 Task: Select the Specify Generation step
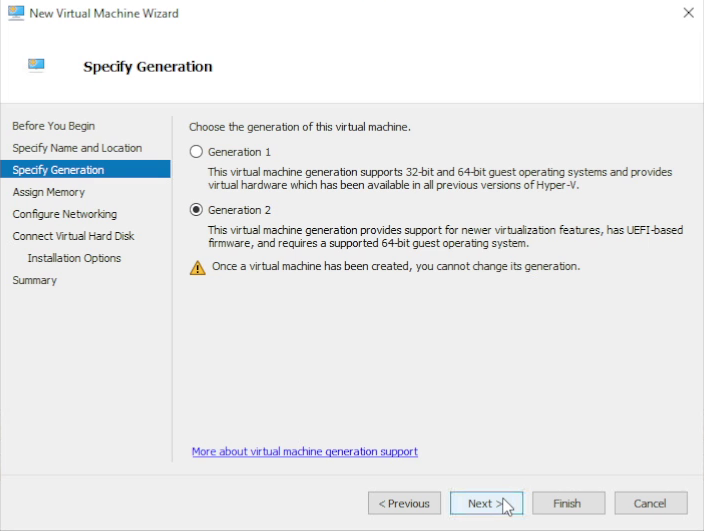pos(58,170)
